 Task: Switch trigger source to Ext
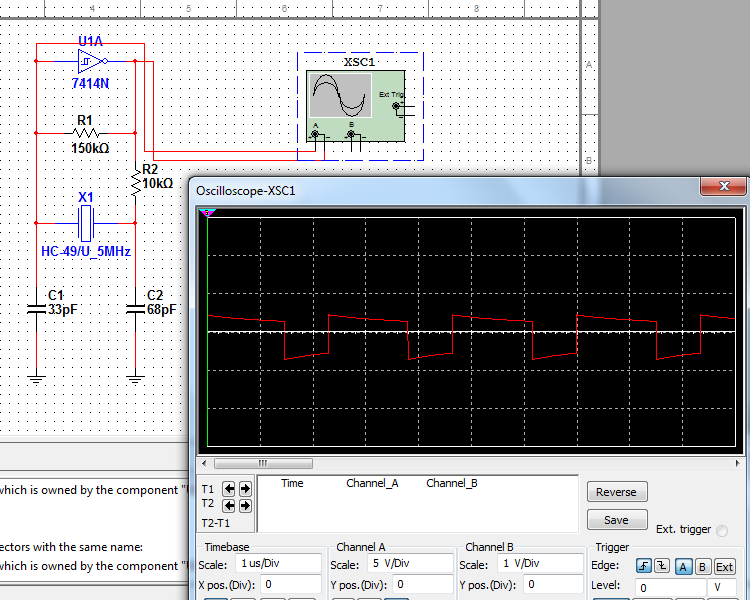724,567
